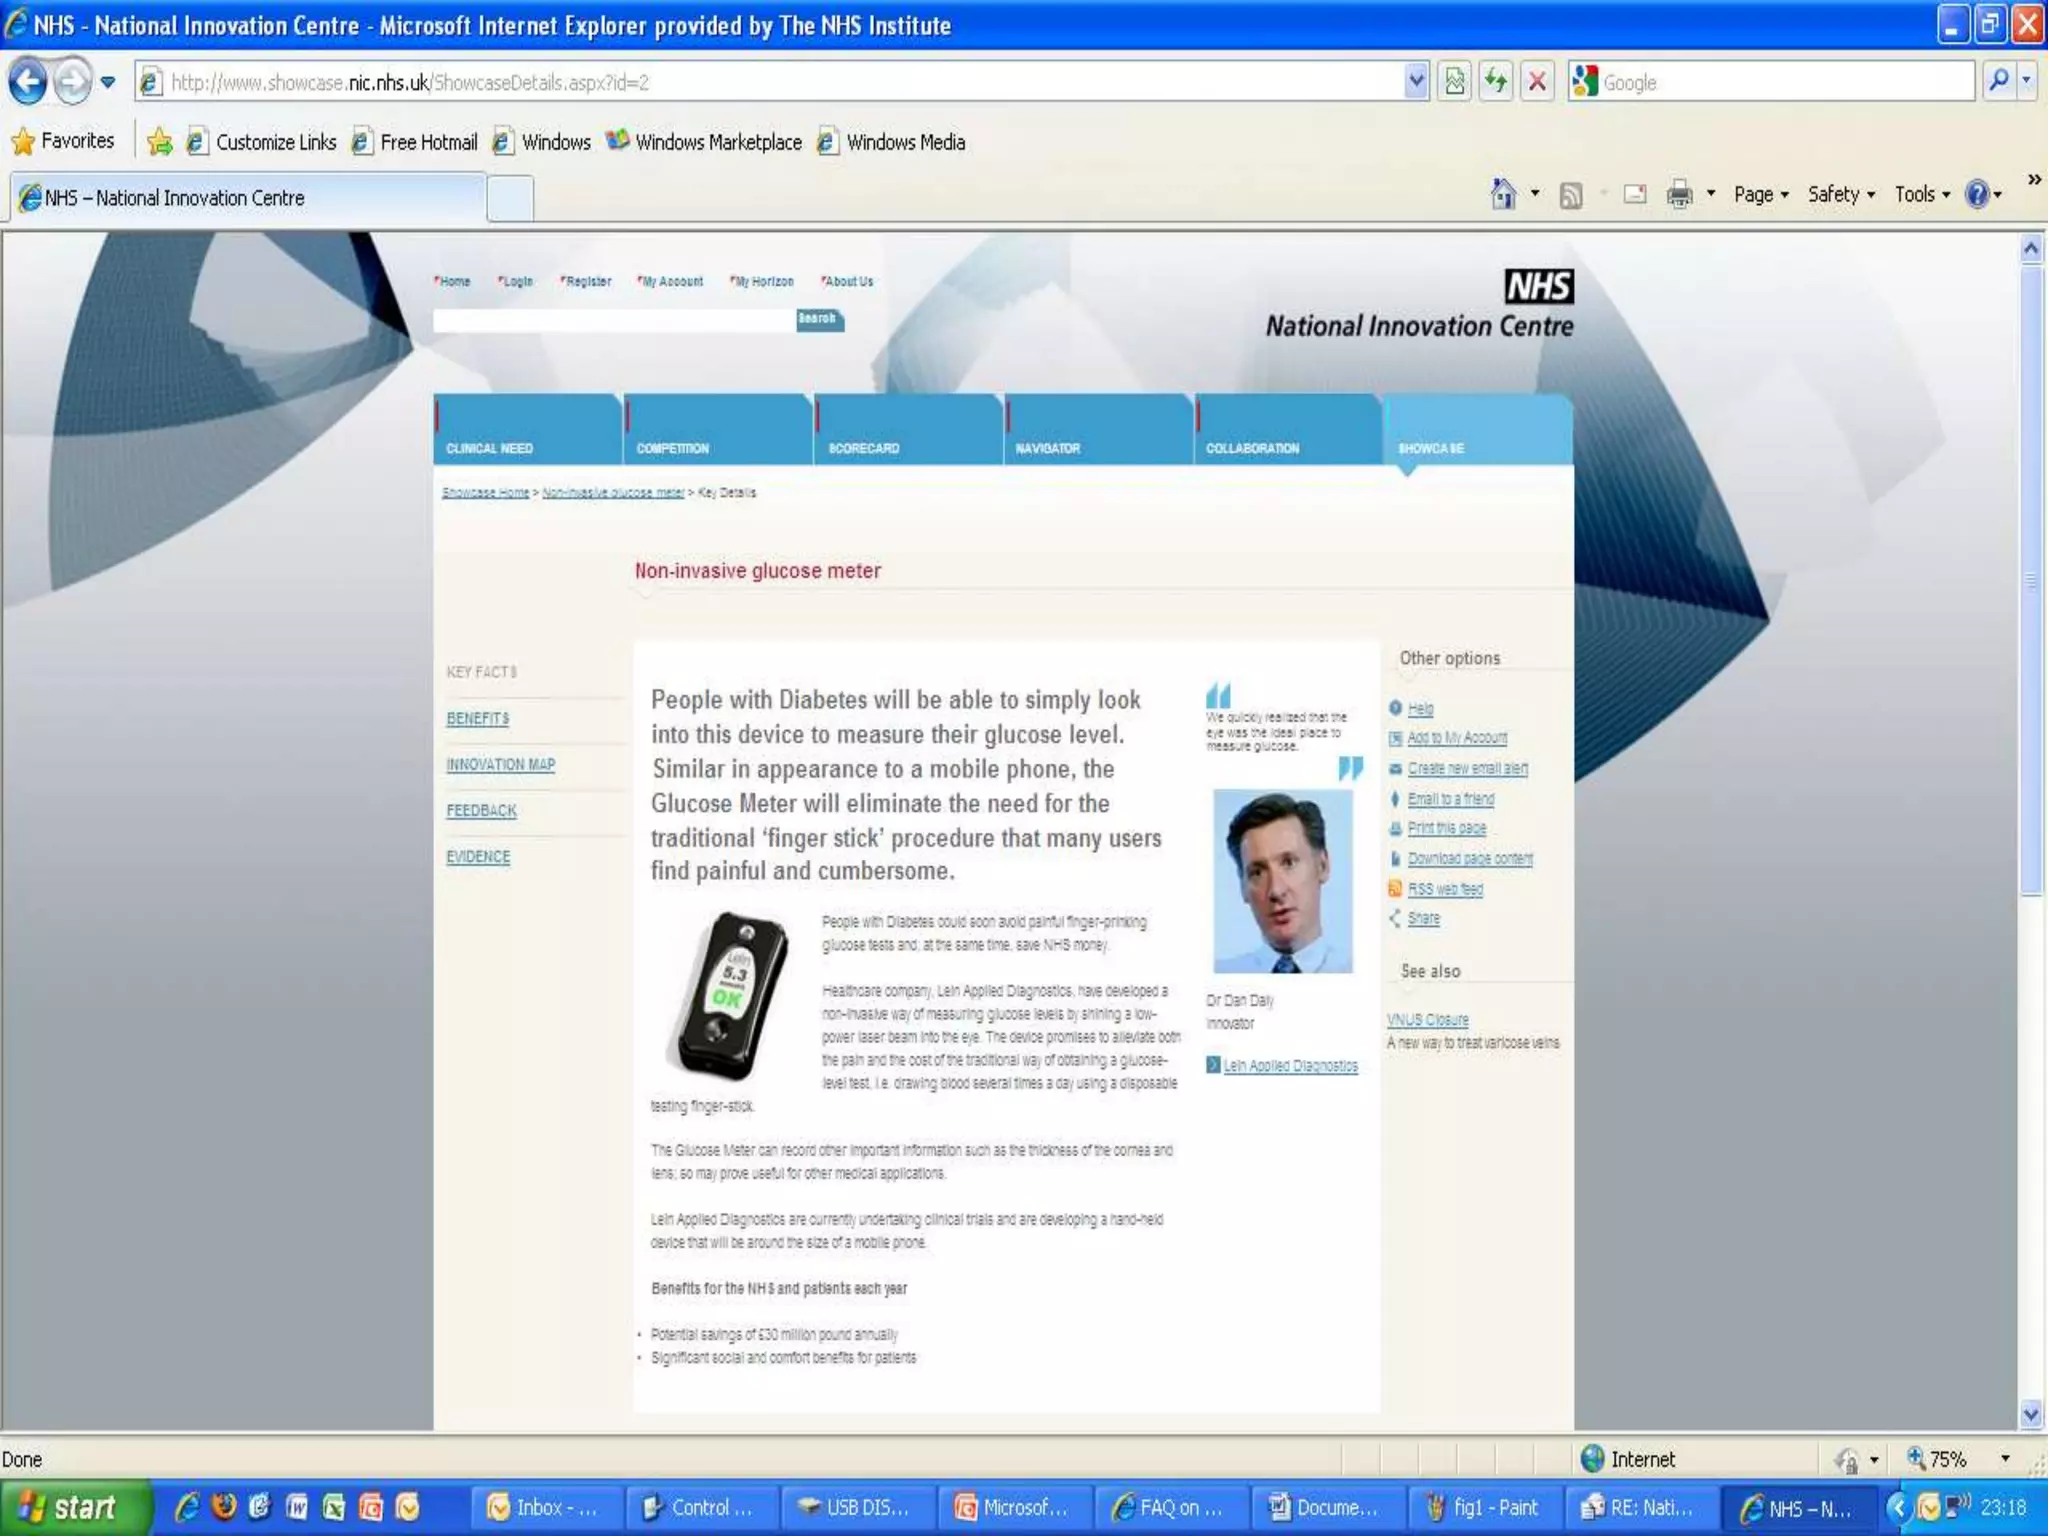Open Firefox from the quick launch
This screenshot has width=2048, height=1536.
(224, 1507)
